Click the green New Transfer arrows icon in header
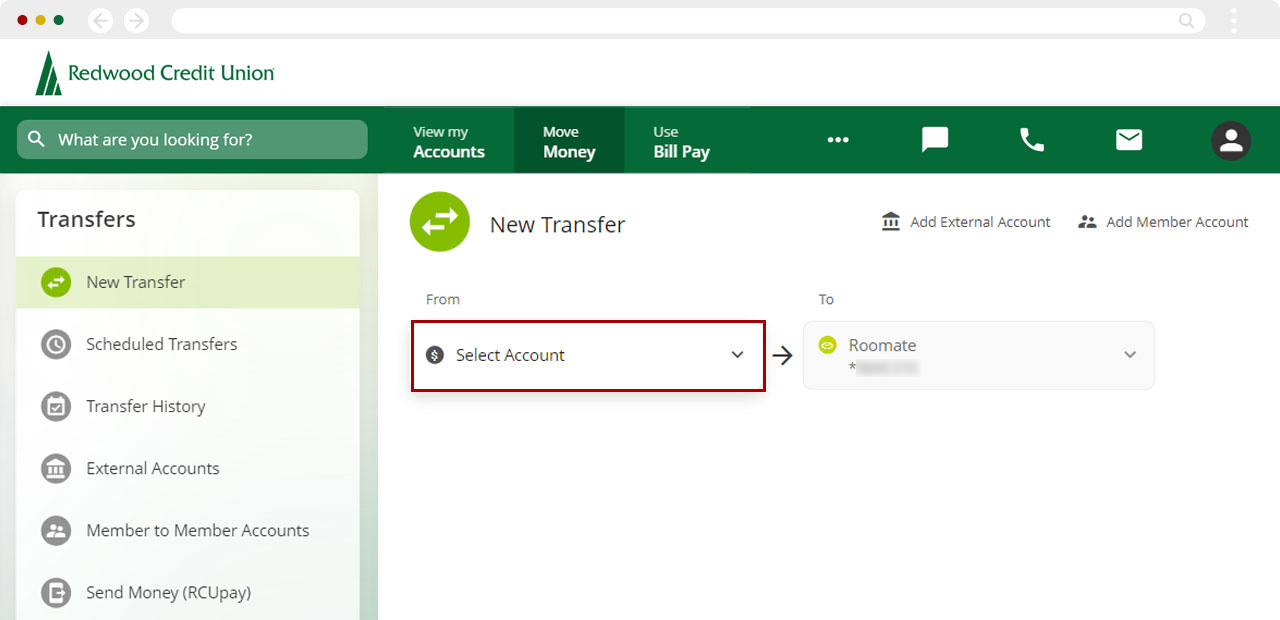The image size is (1280, 620). 440,222
